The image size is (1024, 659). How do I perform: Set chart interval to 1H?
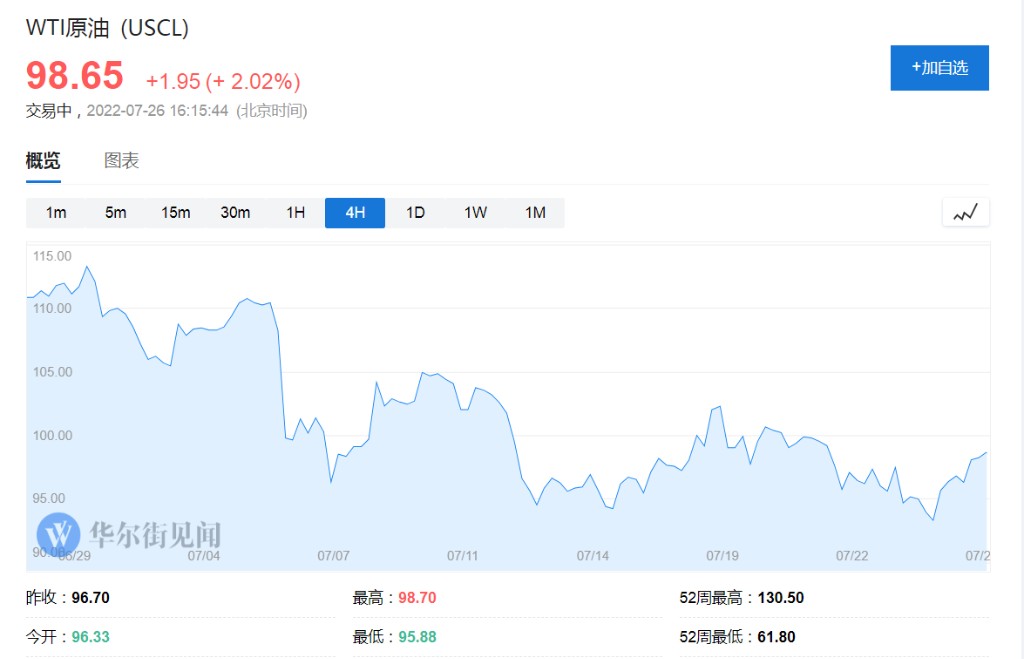[295, 212]
